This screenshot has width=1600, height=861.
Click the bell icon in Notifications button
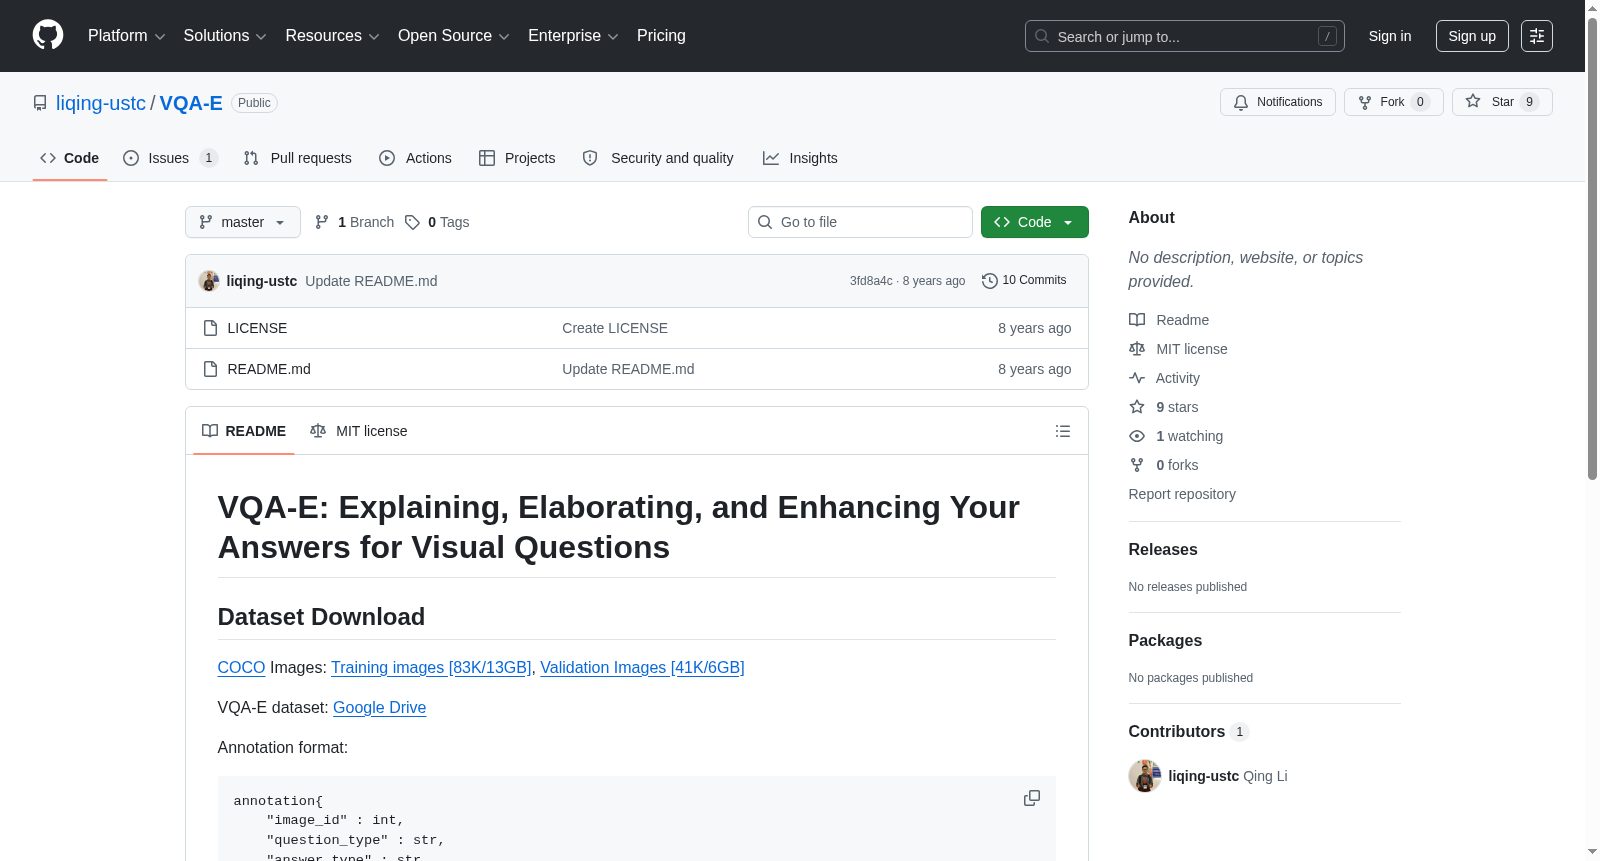point(1241,102)
